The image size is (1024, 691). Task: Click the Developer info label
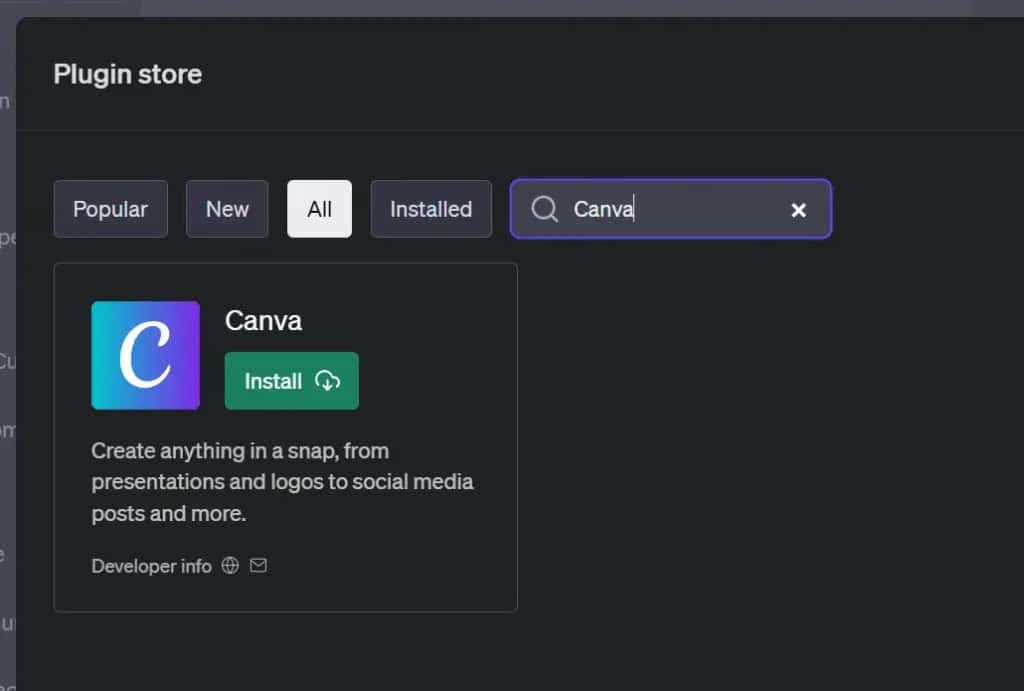[152, 566]
